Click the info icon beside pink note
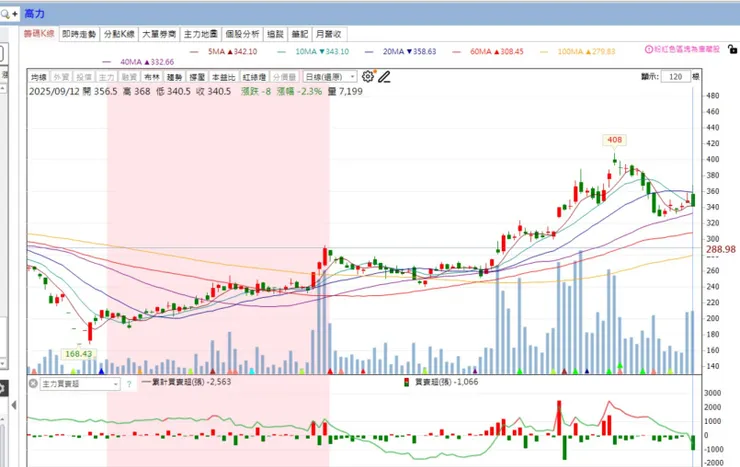This screenshot has height=467, width=740. pos(648,49)
